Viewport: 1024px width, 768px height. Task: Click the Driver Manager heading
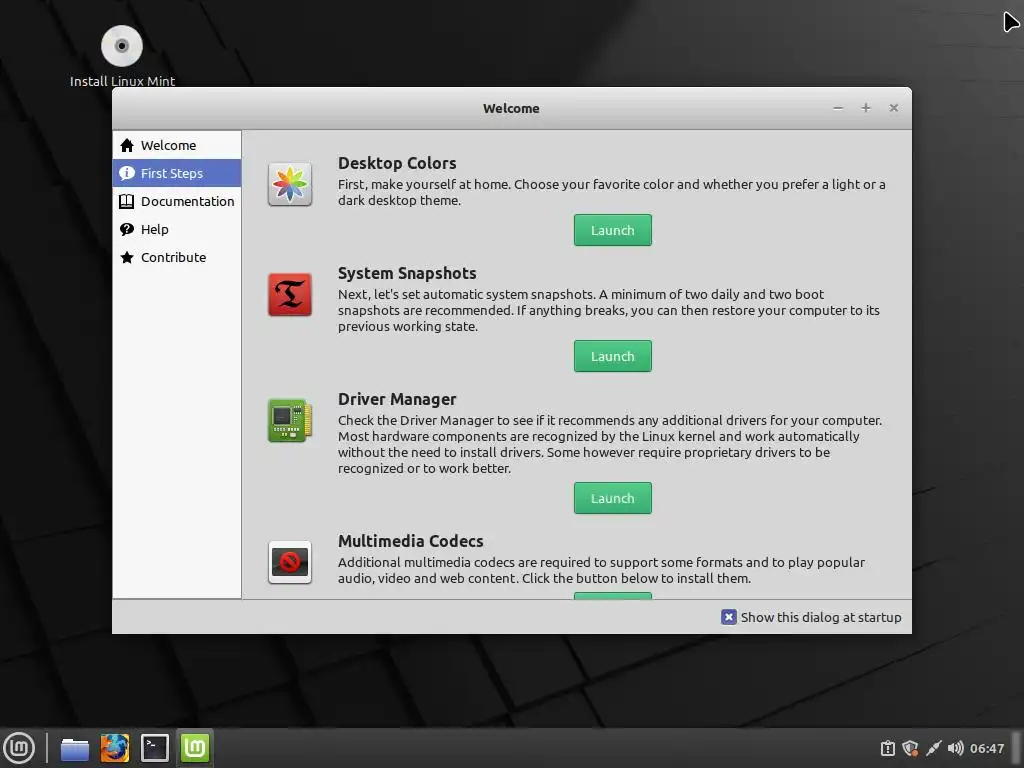coord(397,399)
